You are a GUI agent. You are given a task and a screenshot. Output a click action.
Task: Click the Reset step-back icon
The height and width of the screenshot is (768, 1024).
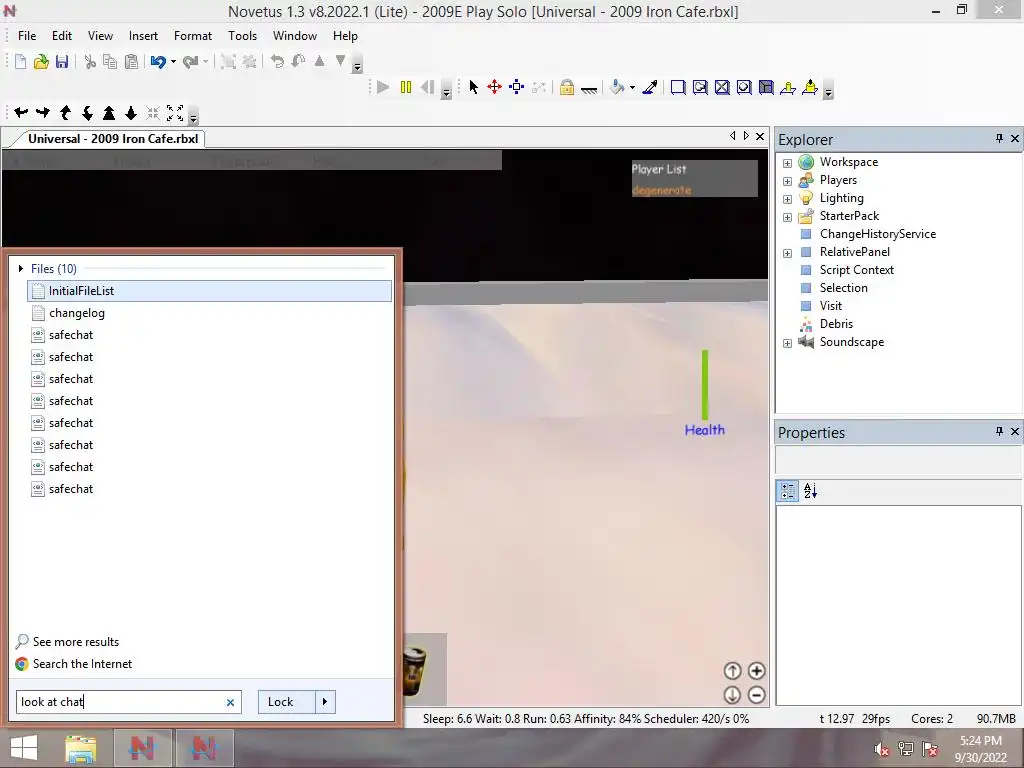(x=428, y=88)
